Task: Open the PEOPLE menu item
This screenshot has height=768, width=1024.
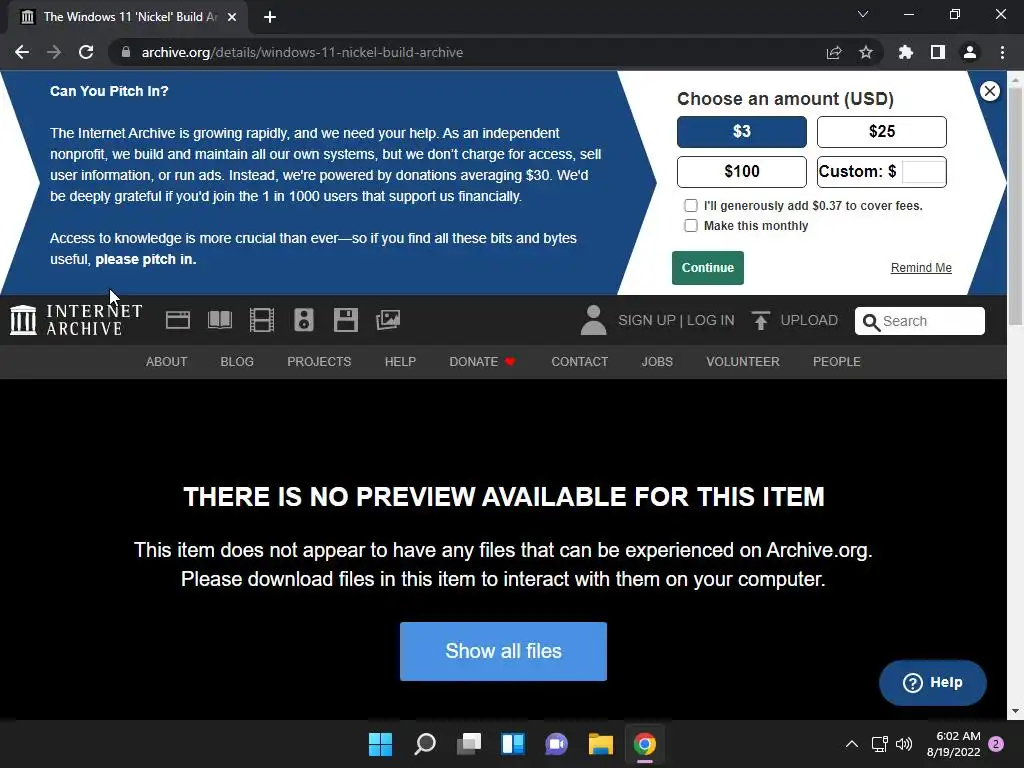Action: tap(837, 362)
